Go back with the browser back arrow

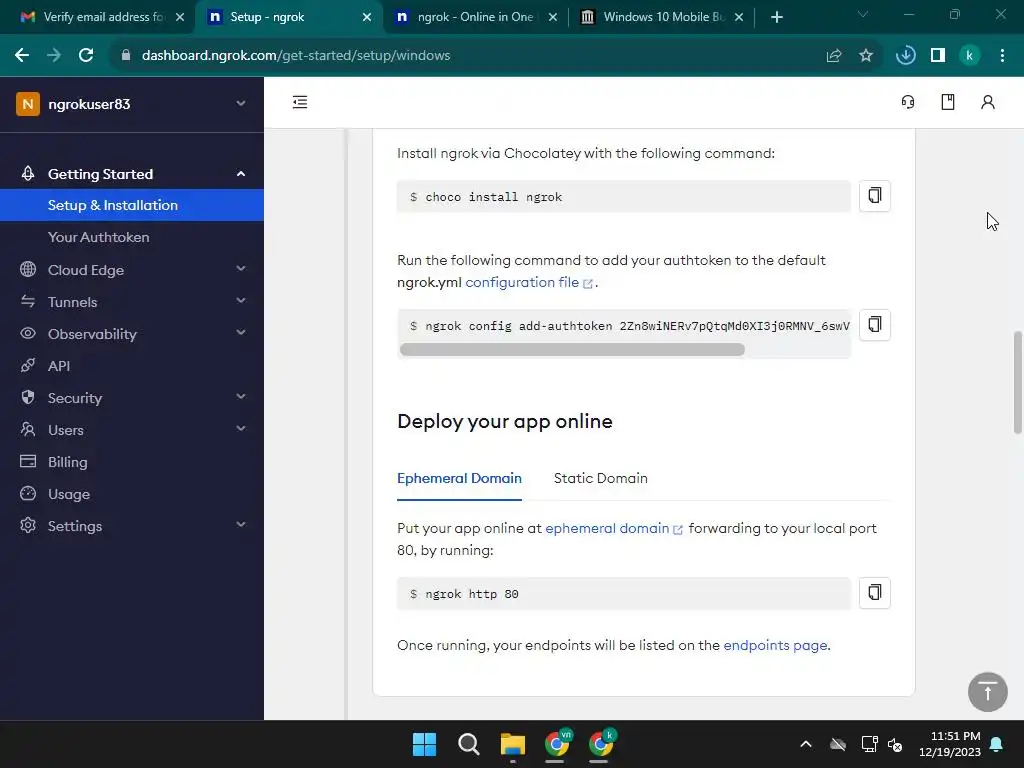point(22,56)
